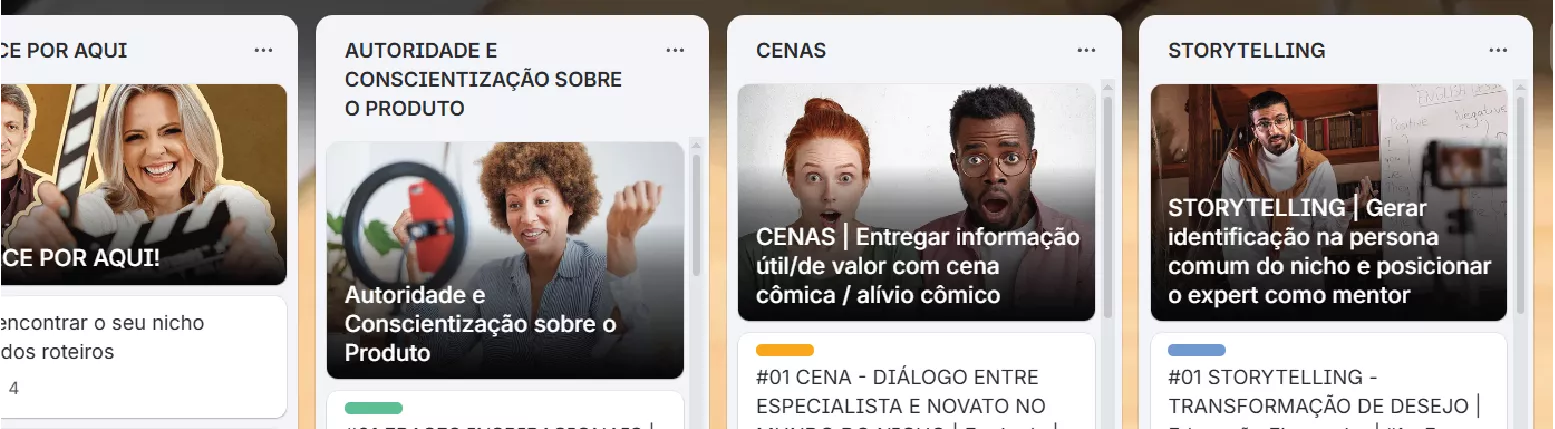
Task: Open card "encontrar o seu nicho dos roteiros"
Action: 143,356
